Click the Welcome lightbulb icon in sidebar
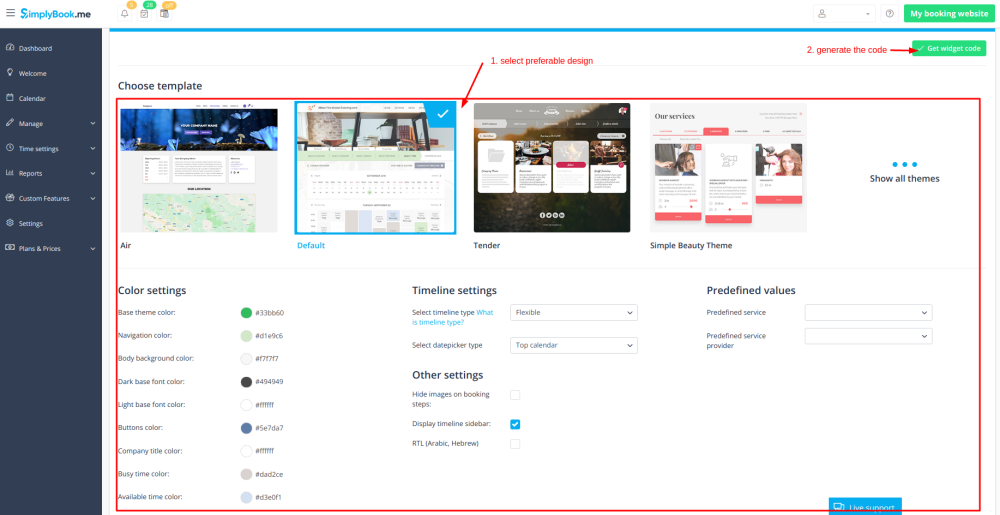 (10, 73)
